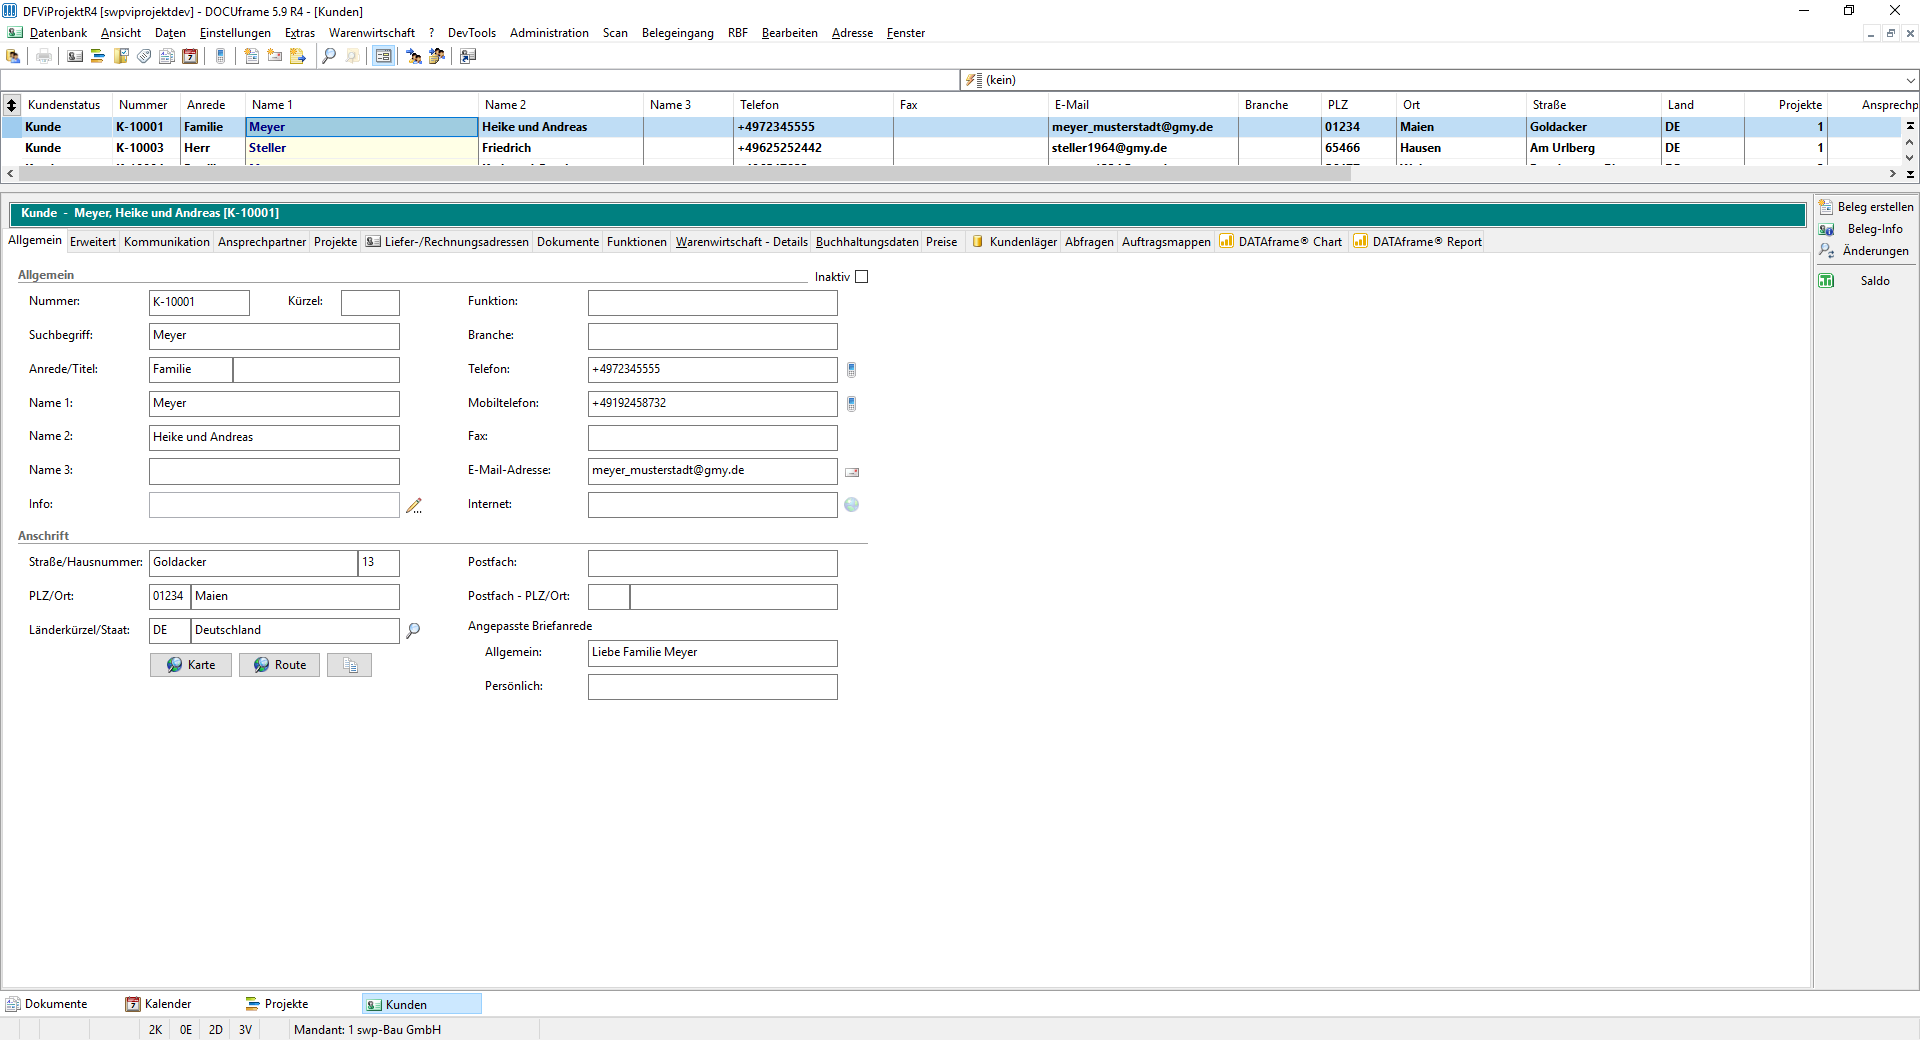Click the column sort arrows above Kundenstatus
This screenshot has height=1040, width=1920.
[12, 105]
